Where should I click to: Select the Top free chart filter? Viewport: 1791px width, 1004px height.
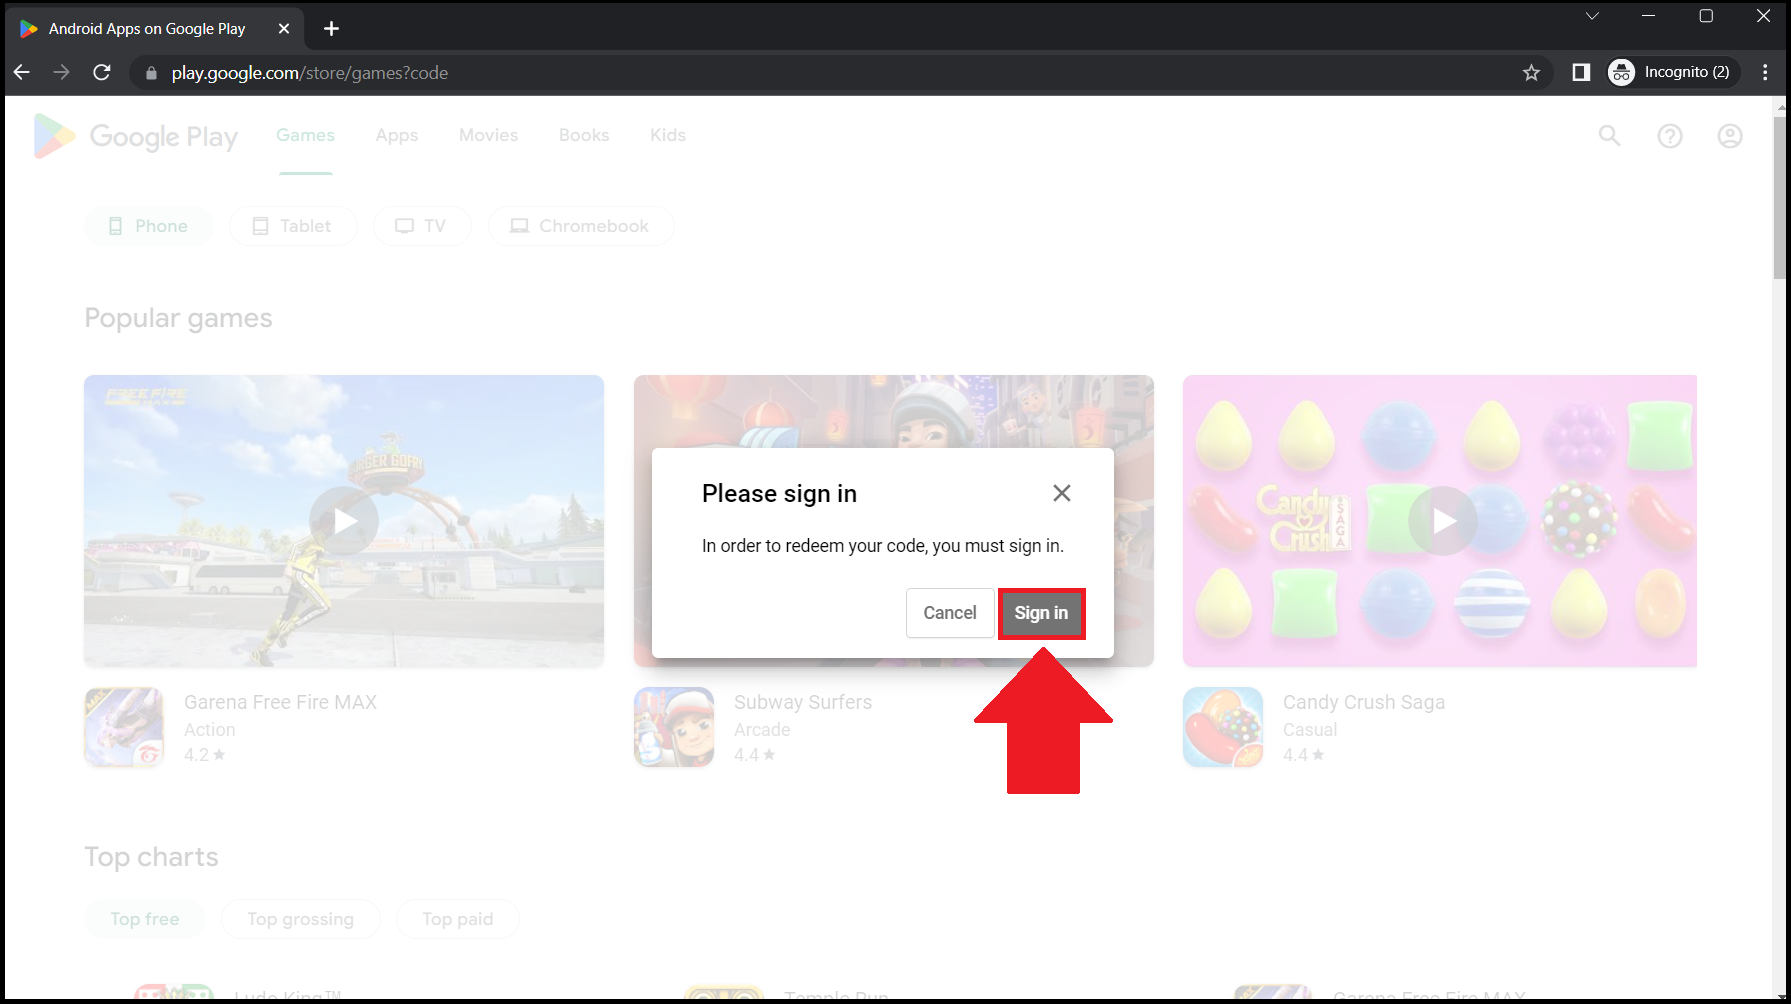point(145,919)
